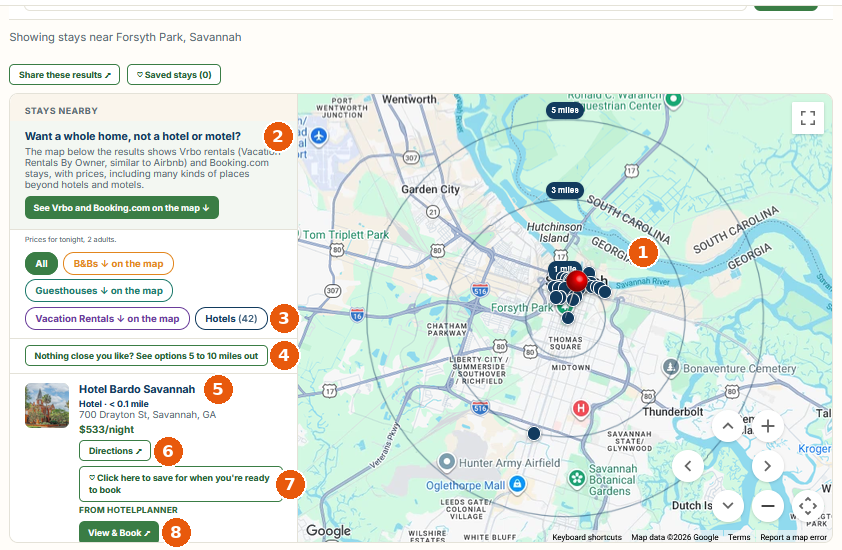842x550 pixels.
Task: Save Hotel Bardo for when ready to book
Action: coord(181,484)
